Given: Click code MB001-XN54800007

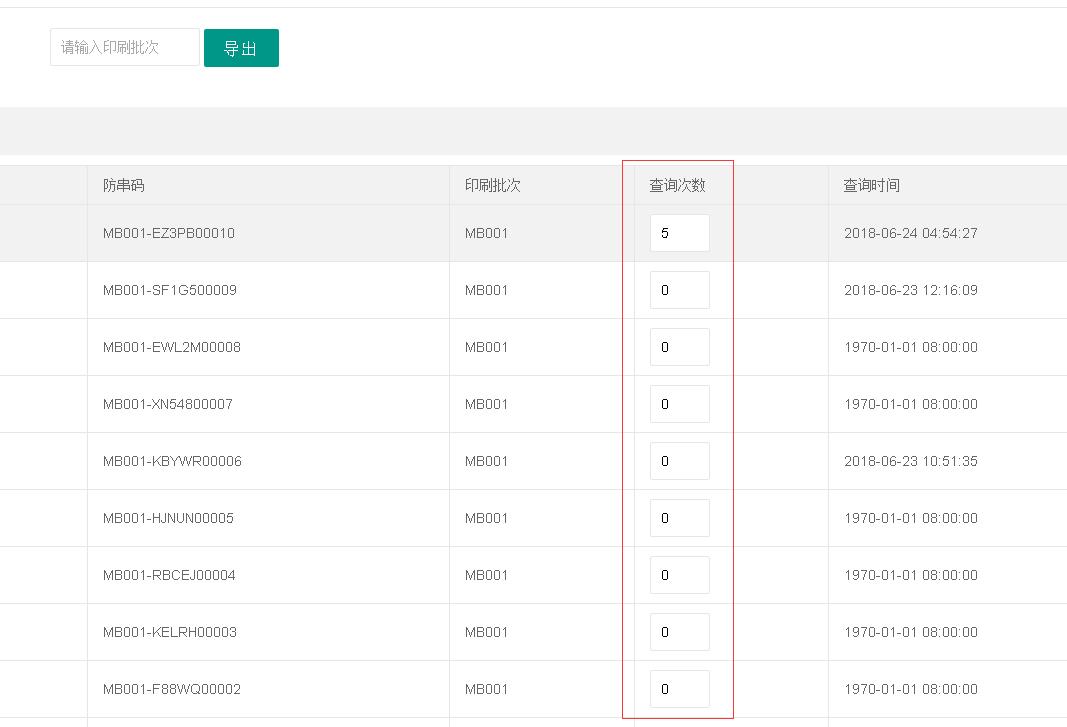Looking at the screenshot, I should (167, 404).
